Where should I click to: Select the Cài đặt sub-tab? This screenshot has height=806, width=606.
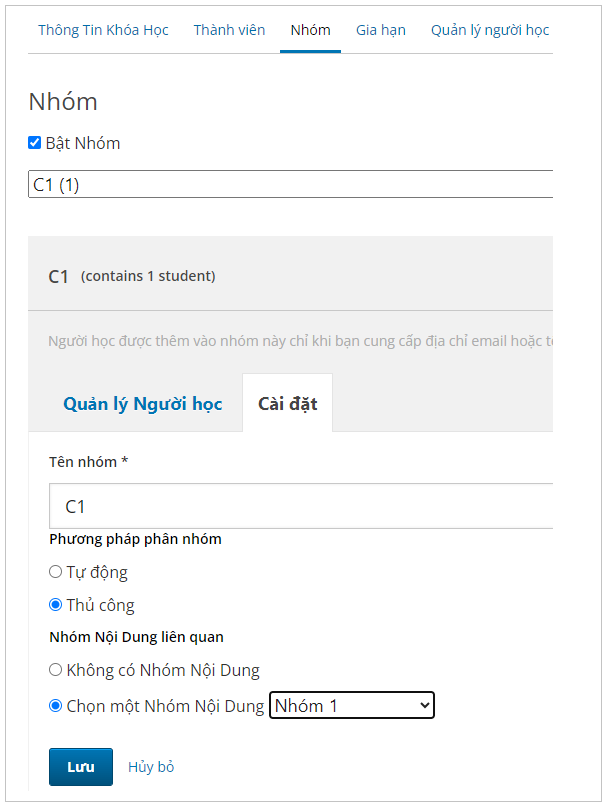click(287, 404)
